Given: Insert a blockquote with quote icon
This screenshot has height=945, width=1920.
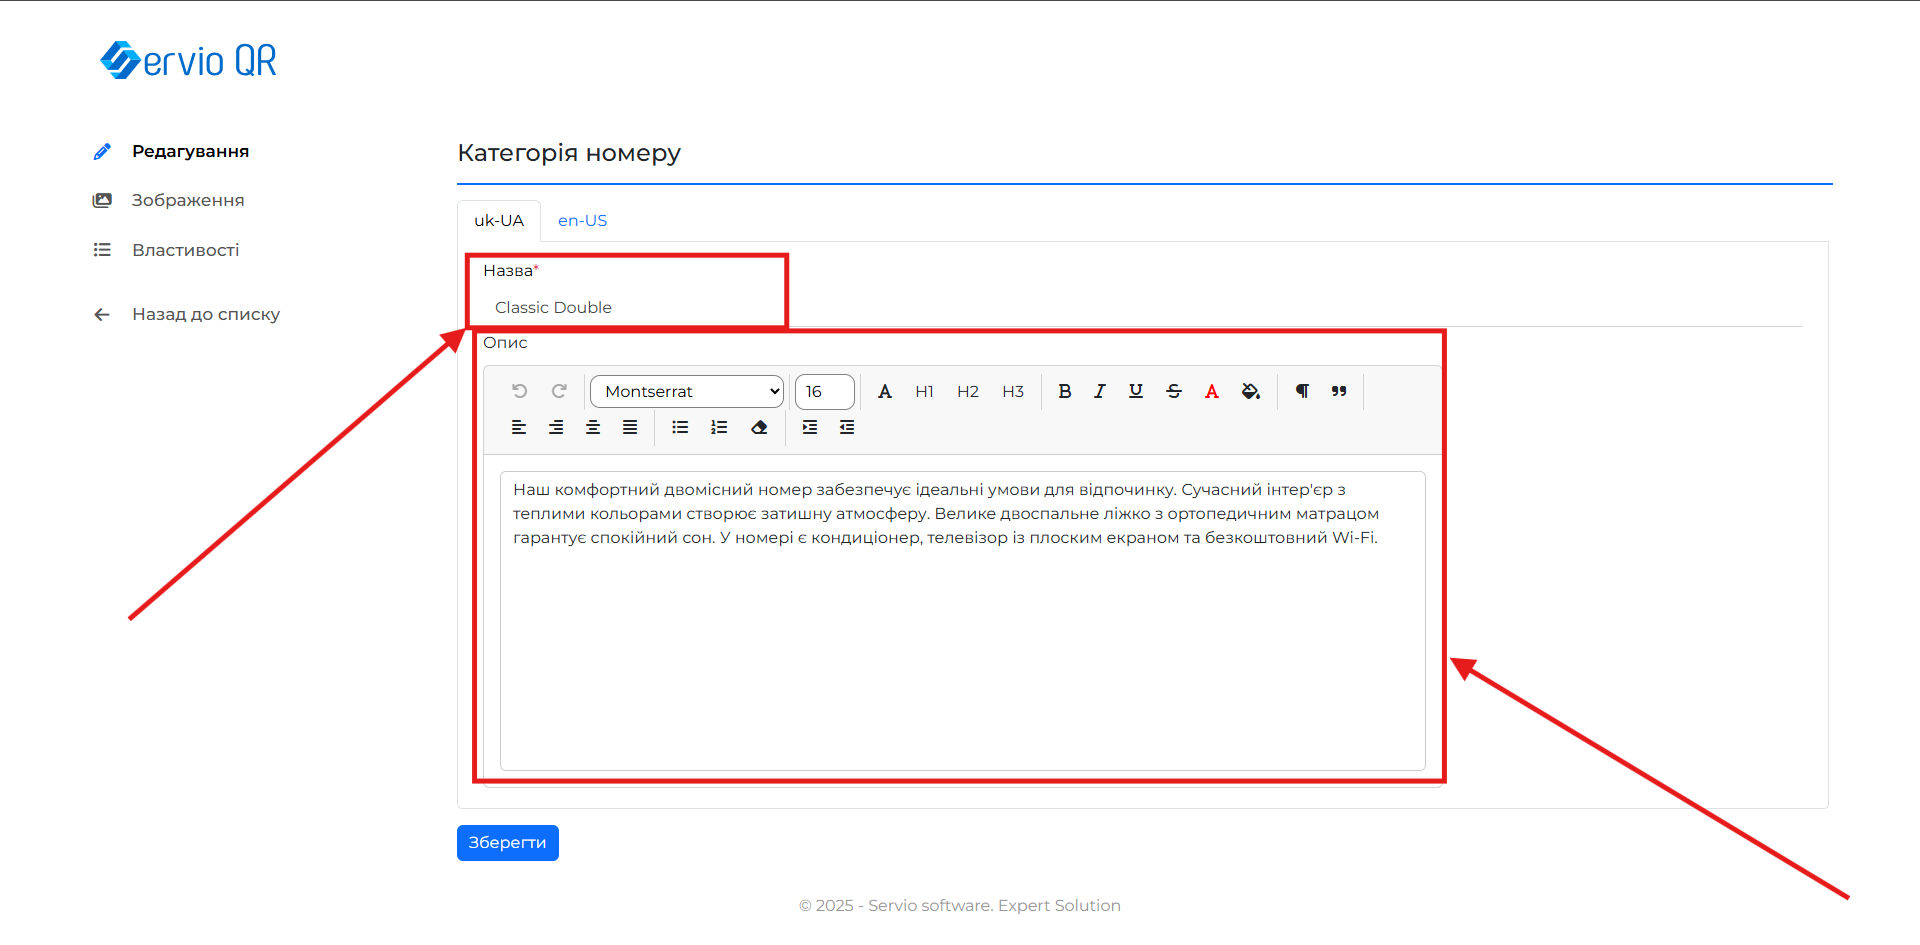Looking at the screenshot, I should (1339, 391).
